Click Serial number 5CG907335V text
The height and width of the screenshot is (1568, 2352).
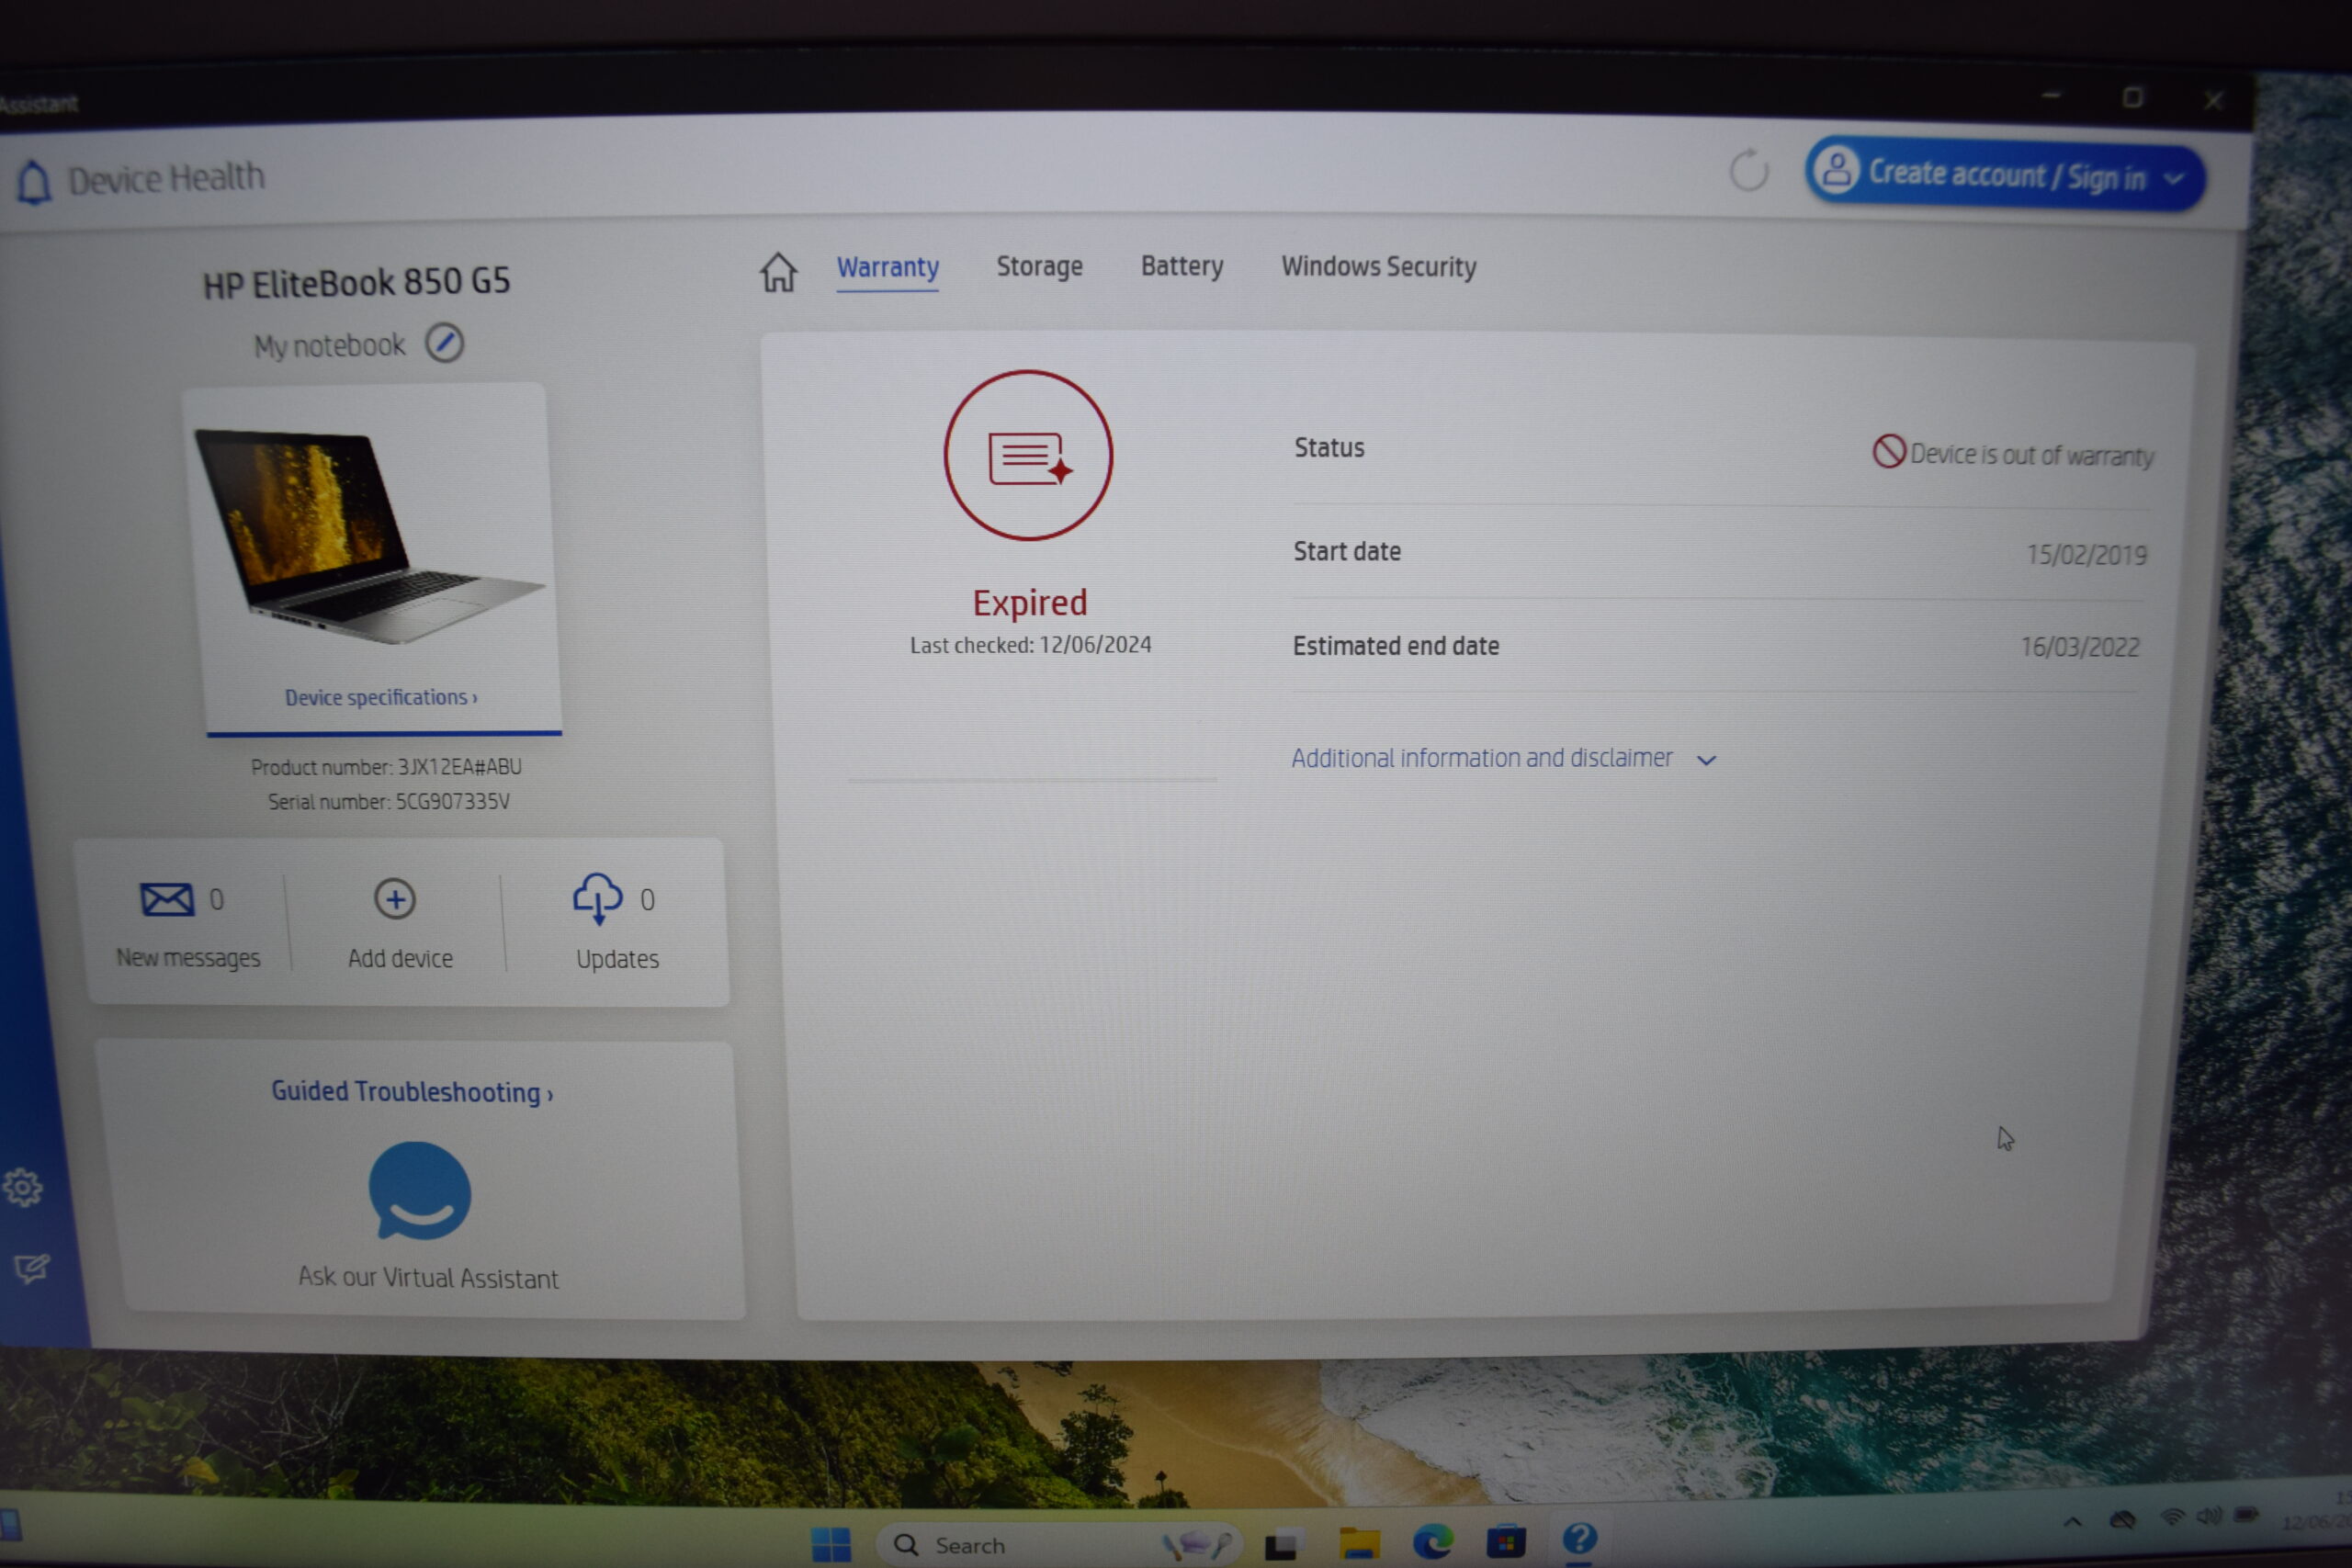click(x=389, y=802)
